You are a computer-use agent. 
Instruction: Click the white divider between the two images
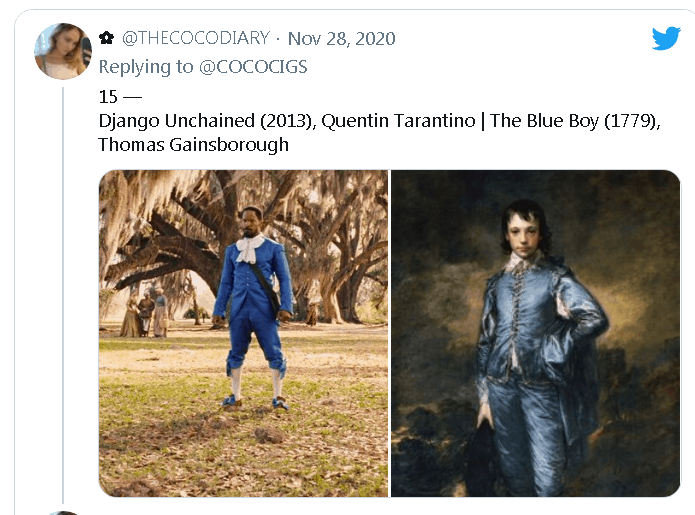(x=389, y=333)
